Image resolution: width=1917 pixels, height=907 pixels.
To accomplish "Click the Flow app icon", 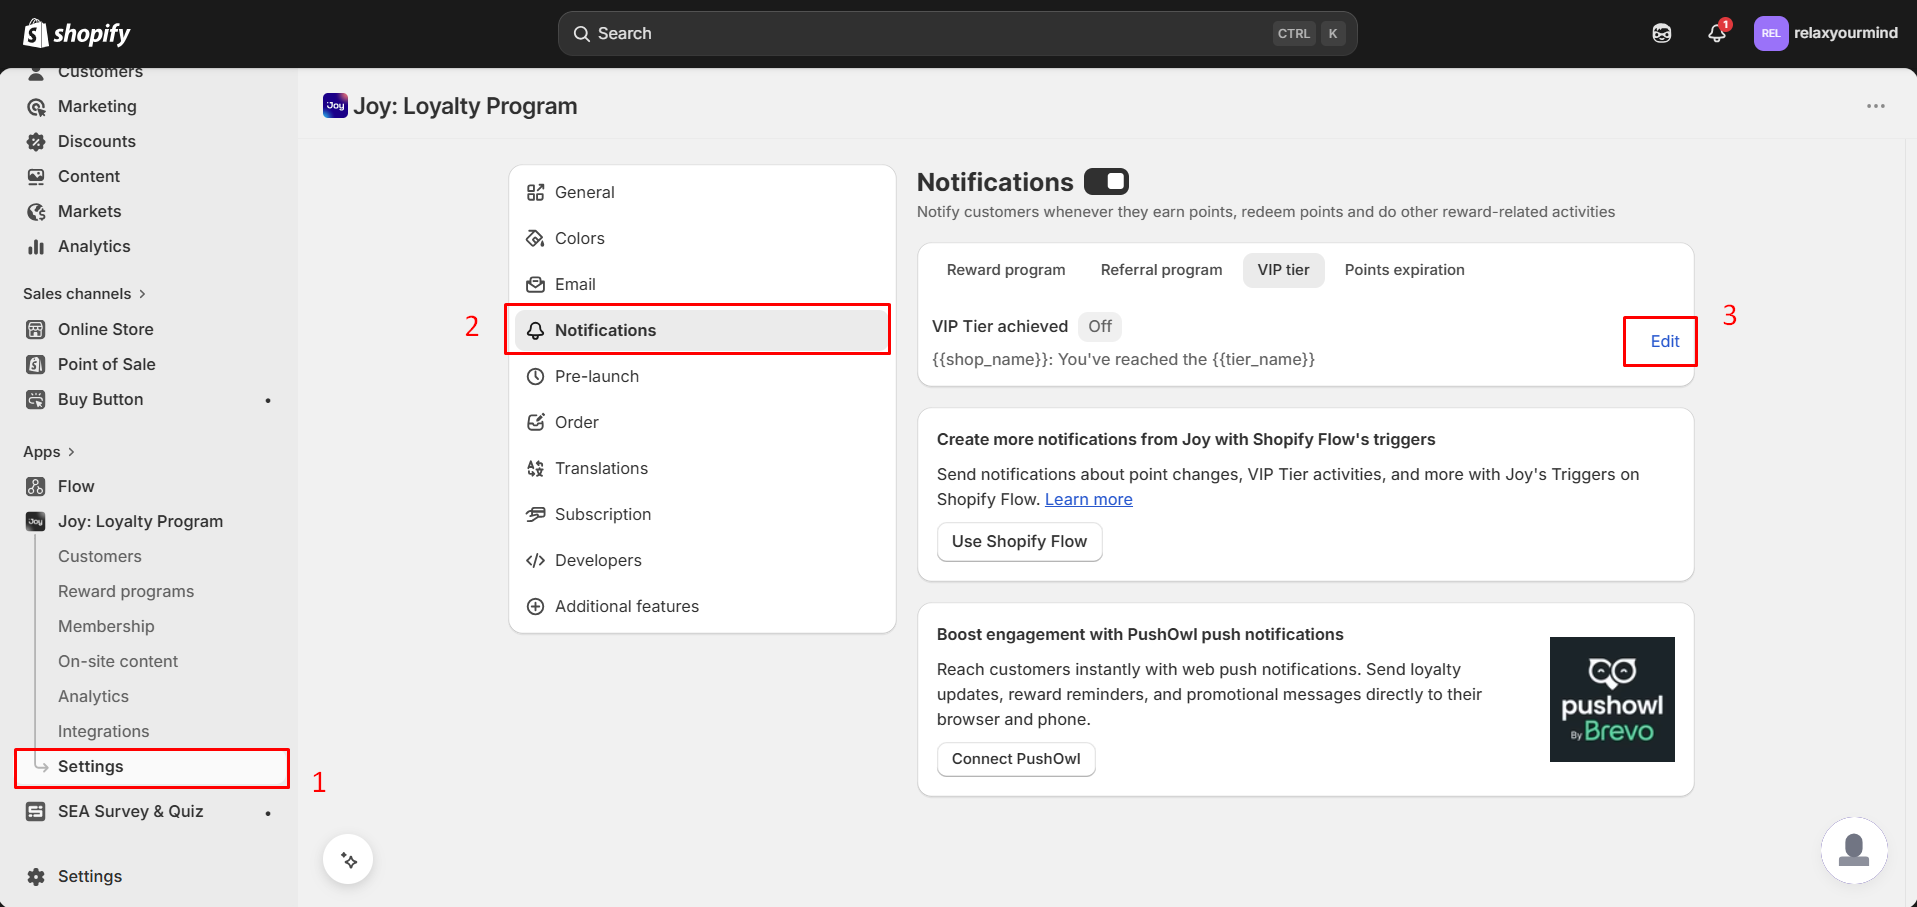I will coord(36,487).
